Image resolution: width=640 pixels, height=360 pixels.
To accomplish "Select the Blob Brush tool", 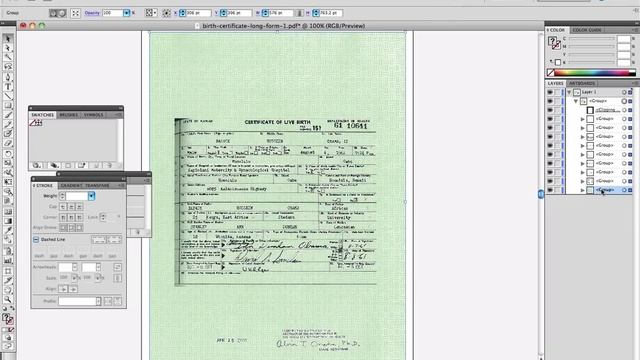I will tap(8, 134).
